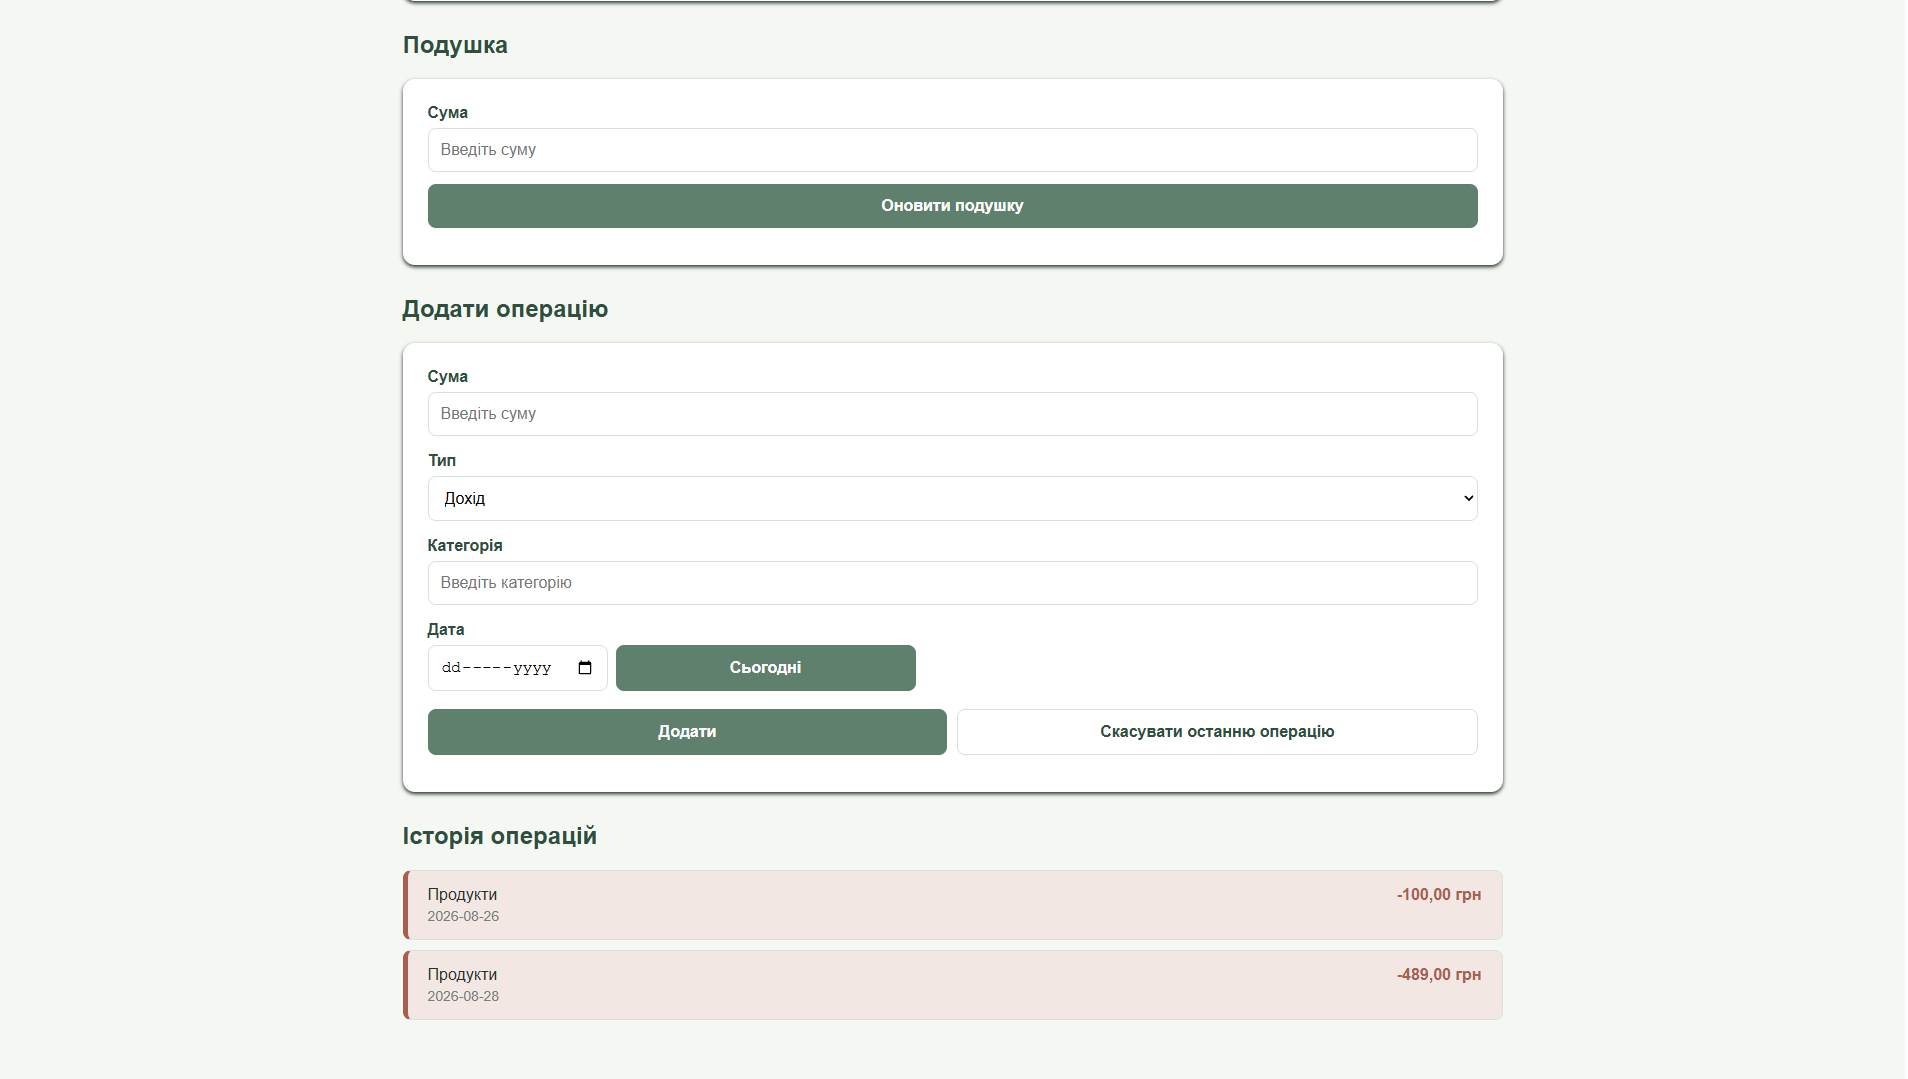Select the -489,00 грн amount

[x=1439, y=975]
